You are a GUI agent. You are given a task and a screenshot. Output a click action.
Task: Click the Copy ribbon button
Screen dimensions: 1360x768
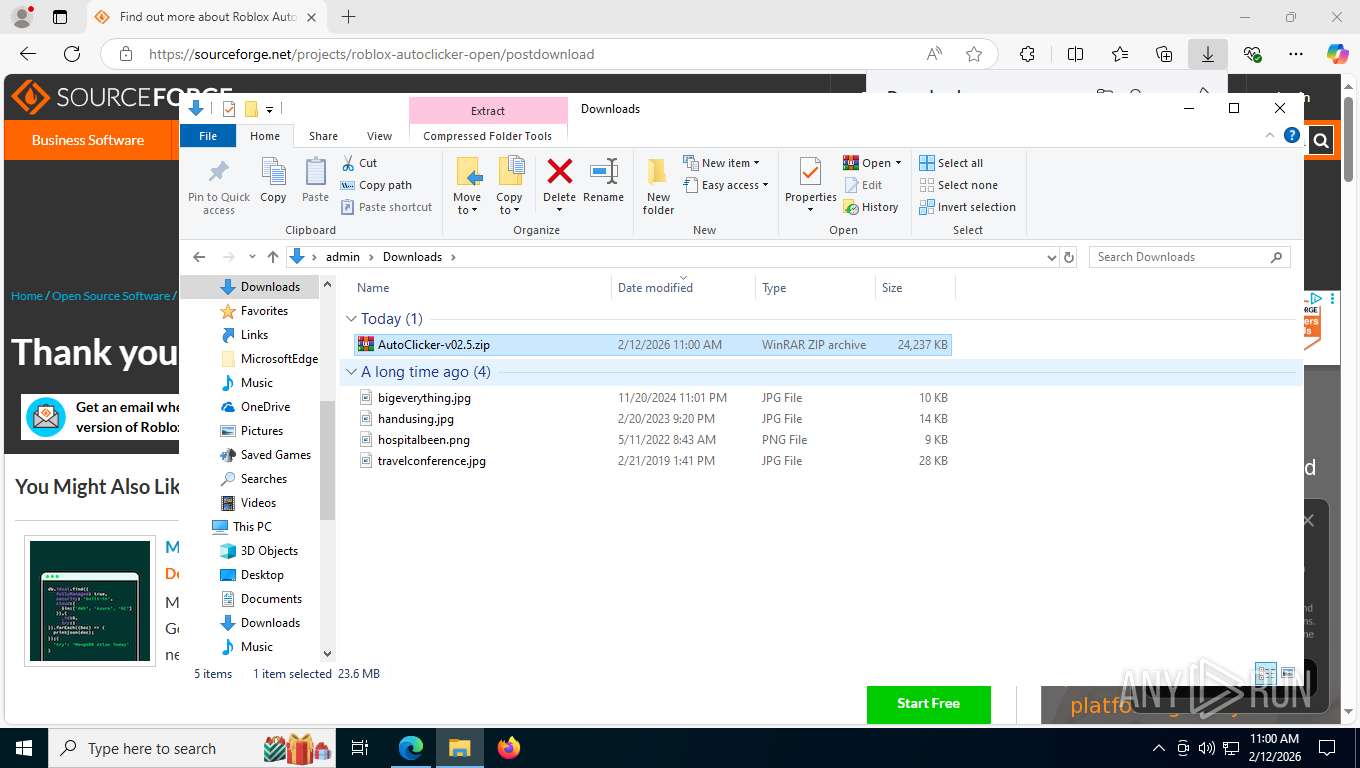[273, 181]
